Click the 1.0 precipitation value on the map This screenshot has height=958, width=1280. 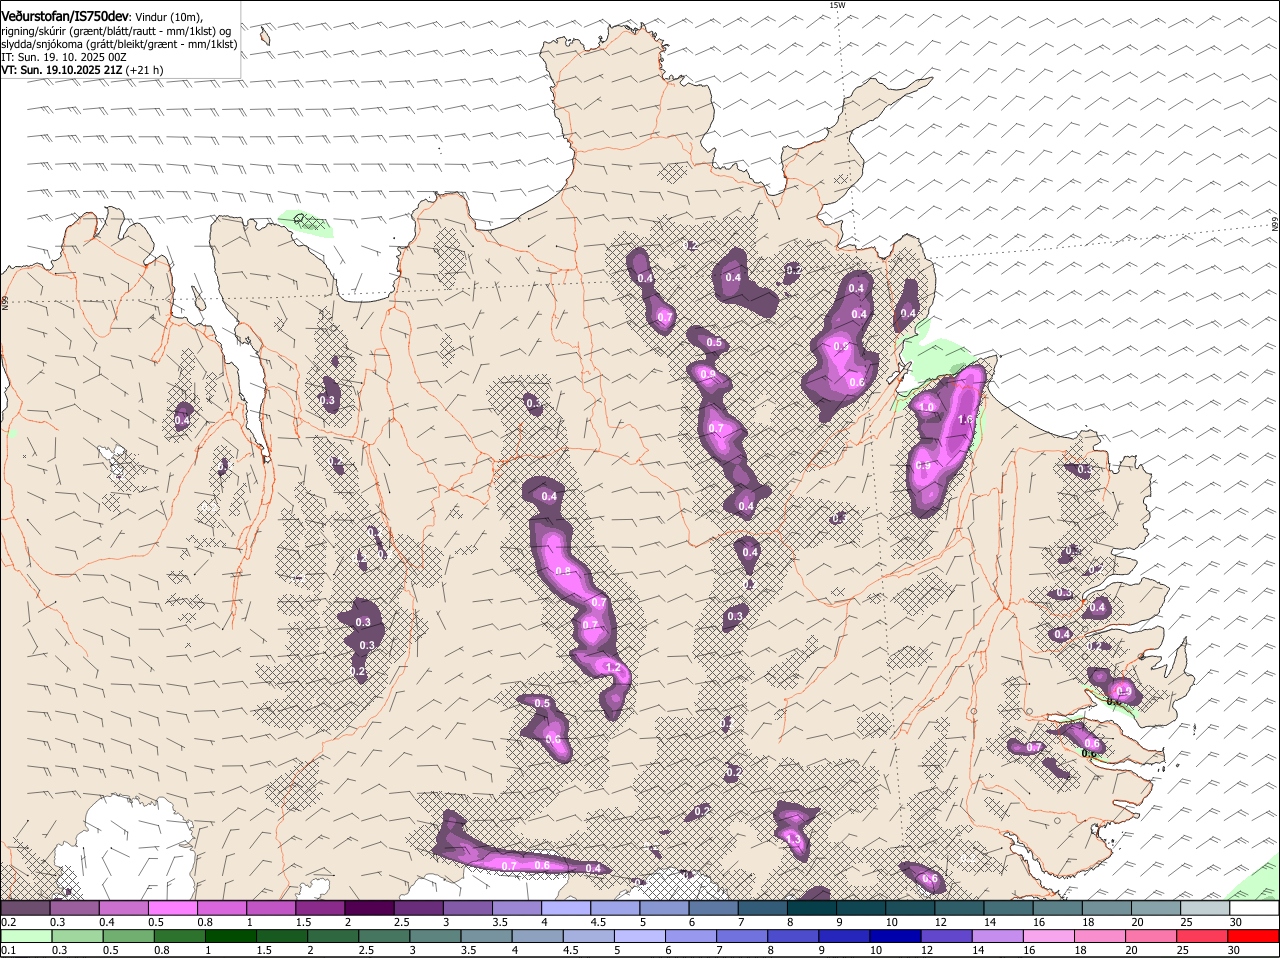coord(926,407)
